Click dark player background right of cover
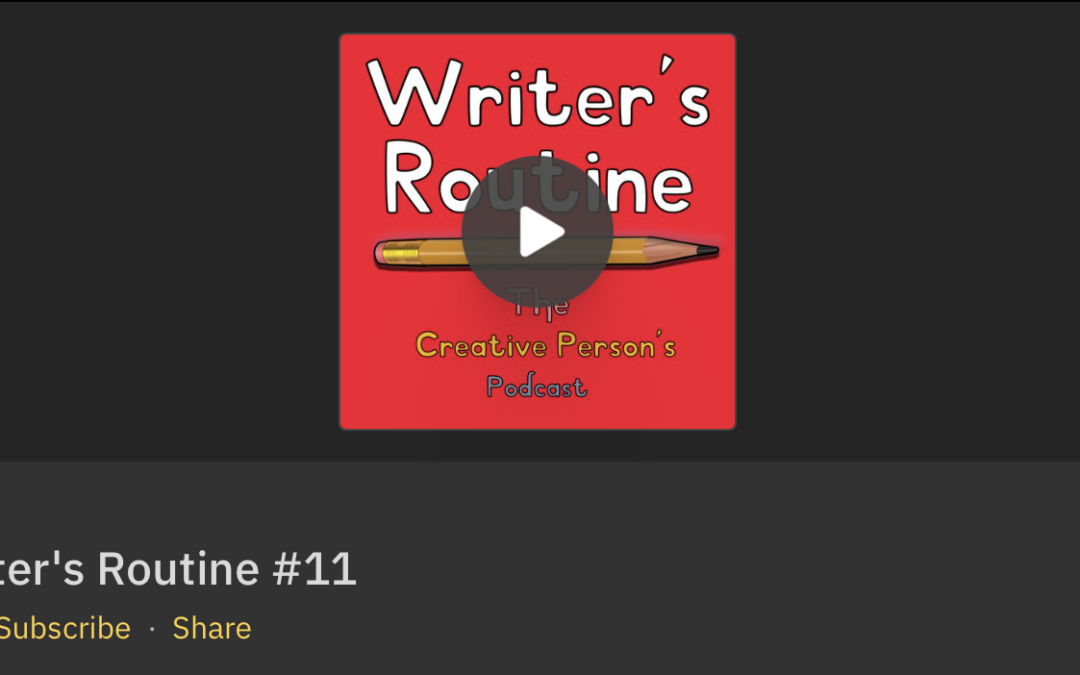 click(x=900, y=230)
